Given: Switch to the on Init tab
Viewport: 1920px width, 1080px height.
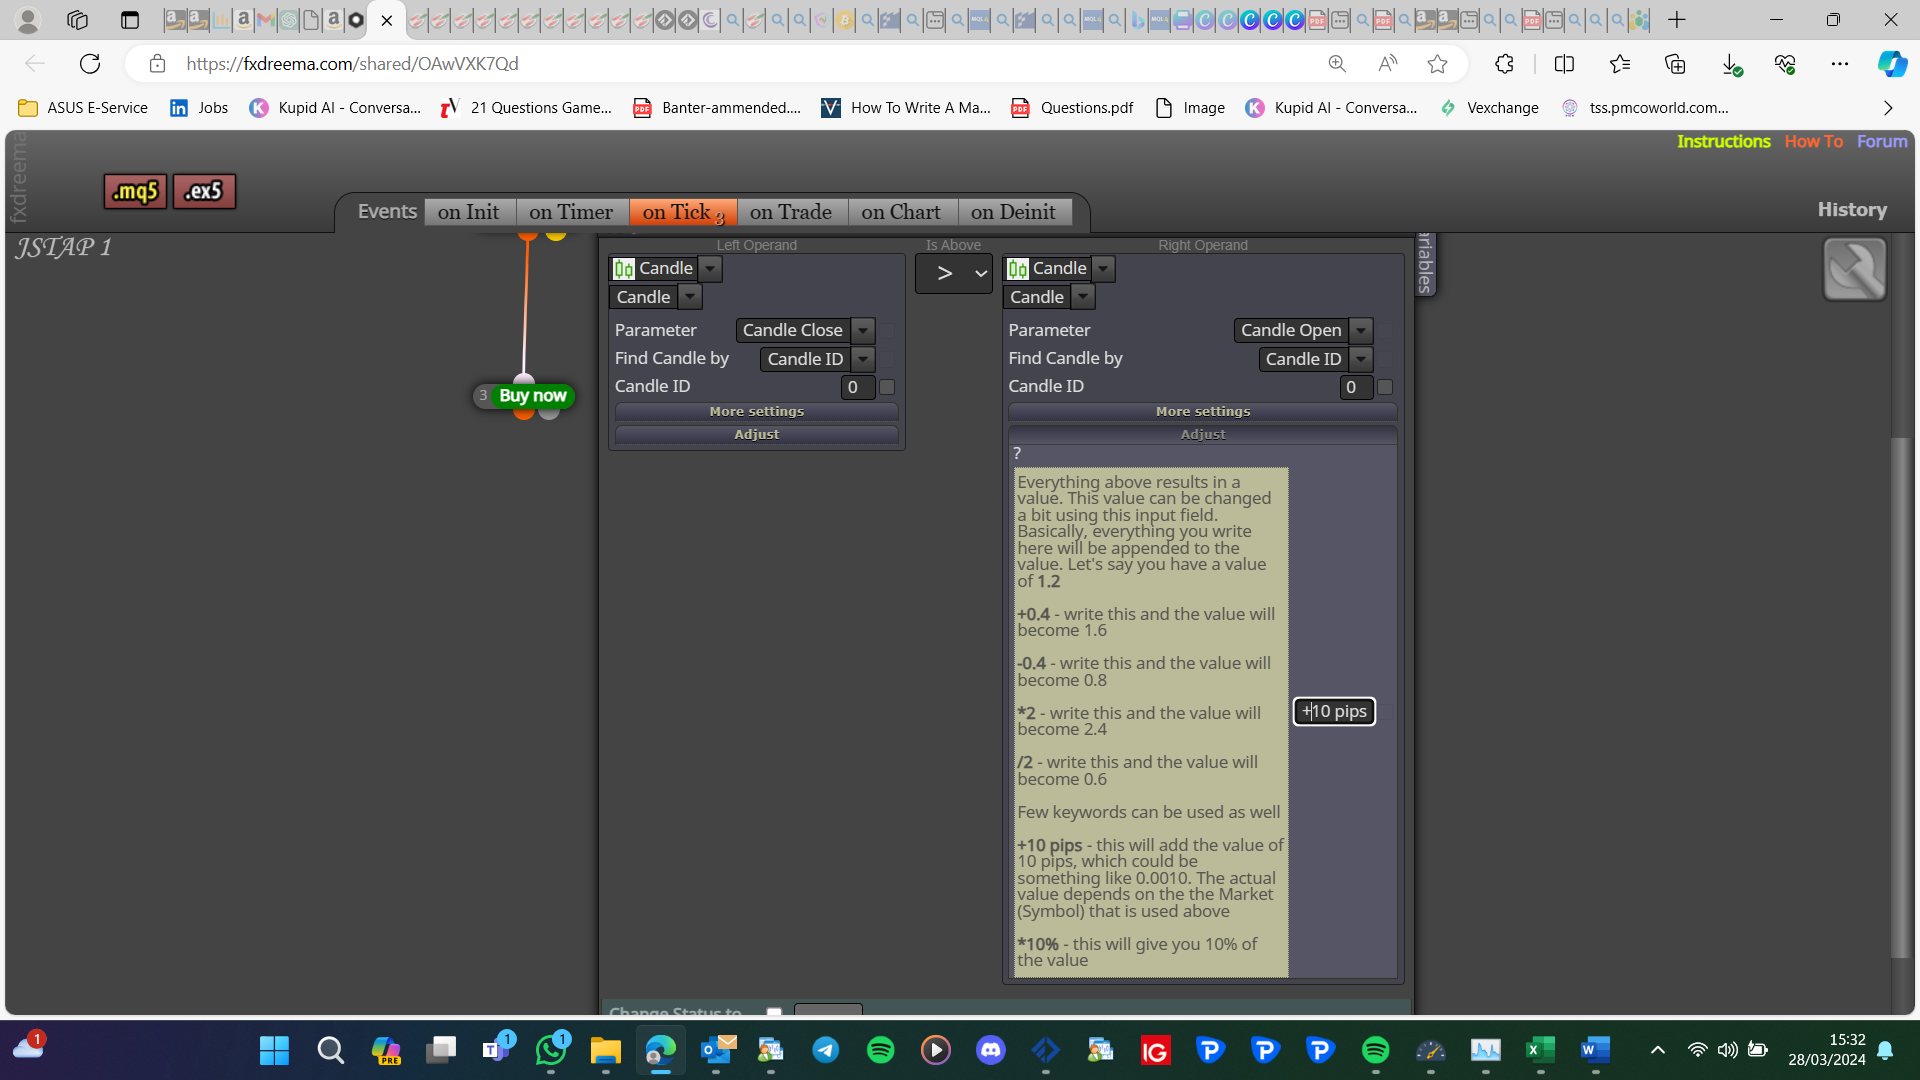Looking at the screenshot, I should [469, 212].
